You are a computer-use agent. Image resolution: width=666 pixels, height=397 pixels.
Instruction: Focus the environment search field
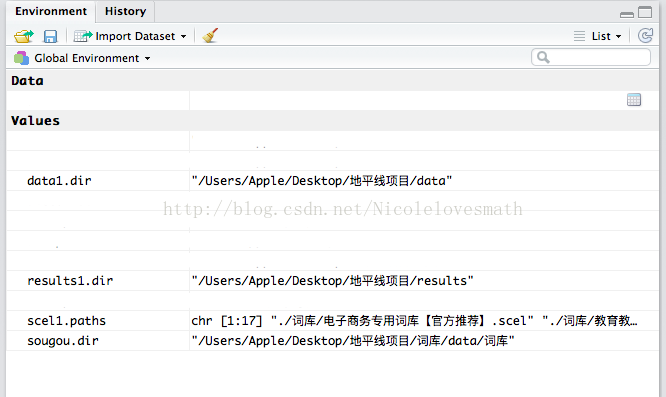pyautogui.click(x=591, y=57)
